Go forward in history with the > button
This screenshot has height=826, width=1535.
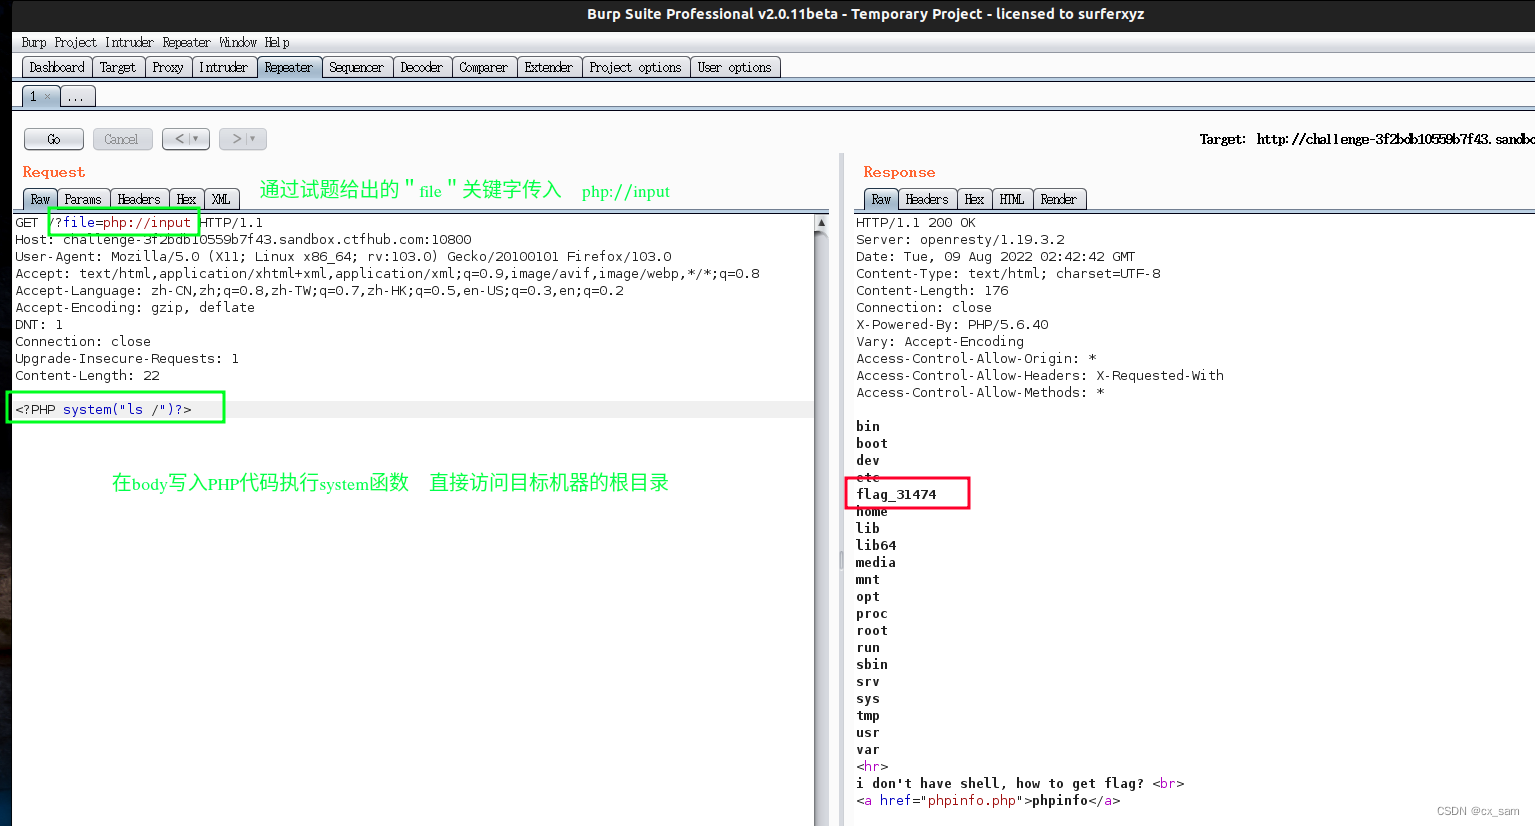[237, 139]
